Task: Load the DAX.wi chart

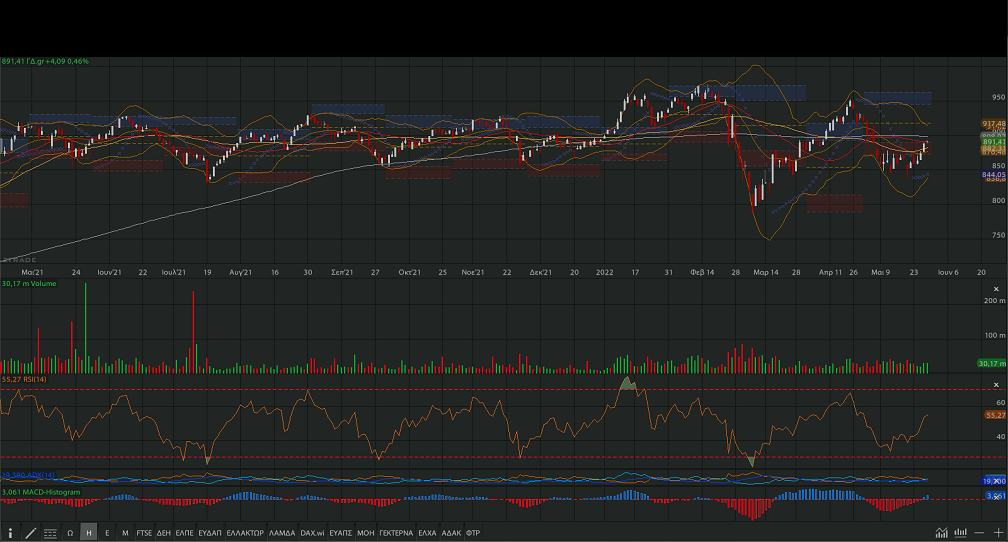Action: click(312, 533)
